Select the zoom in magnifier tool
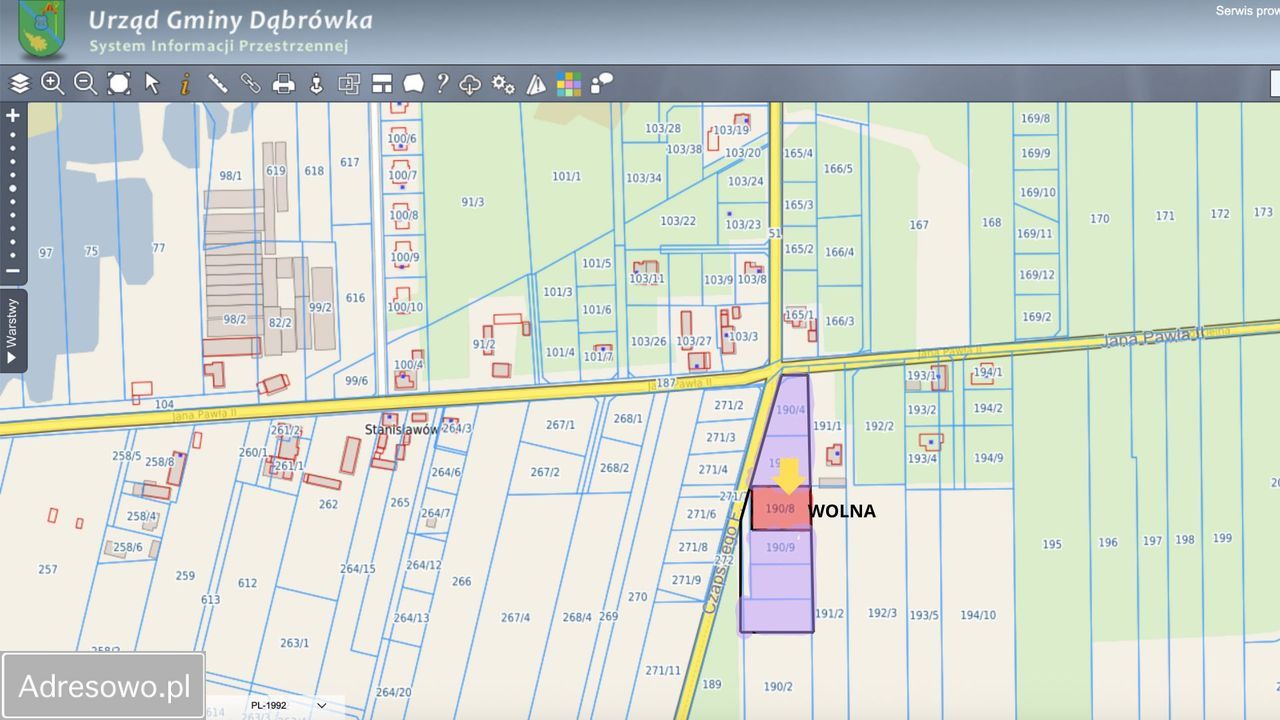This screenshot has width=1280, height=720. point(53,84)
